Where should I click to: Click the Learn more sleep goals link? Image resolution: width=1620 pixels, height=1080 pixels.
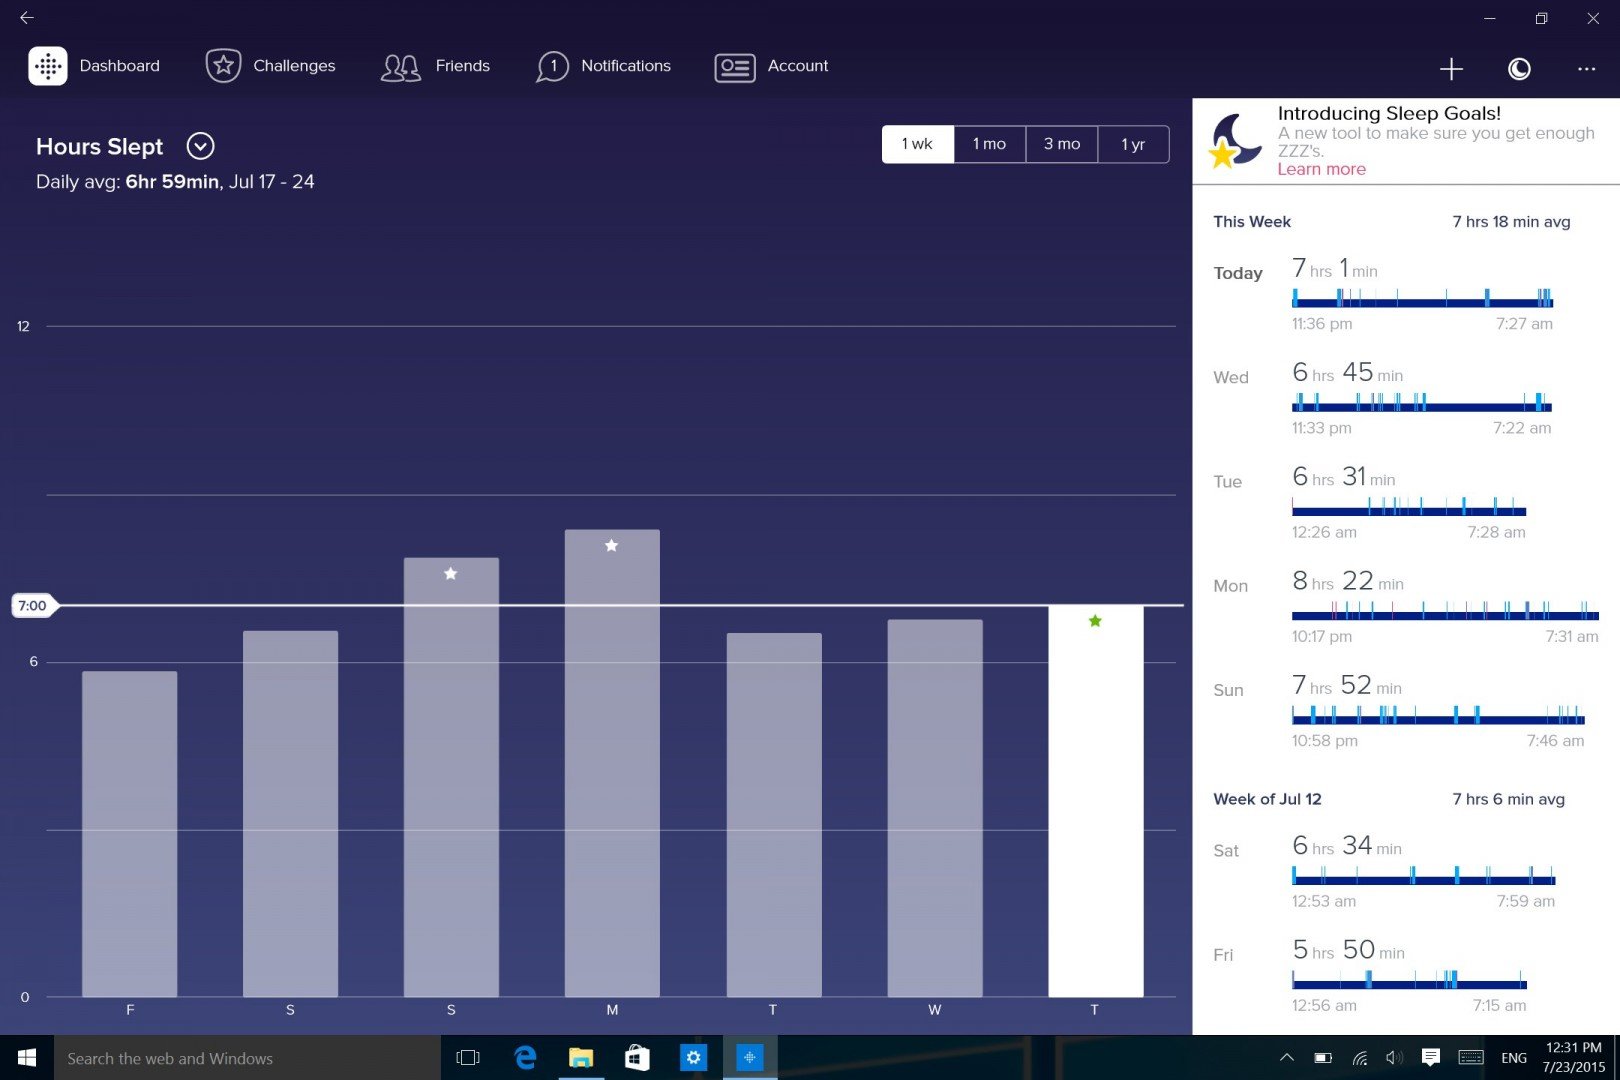pyautogui.click(x=1321, y=169)
